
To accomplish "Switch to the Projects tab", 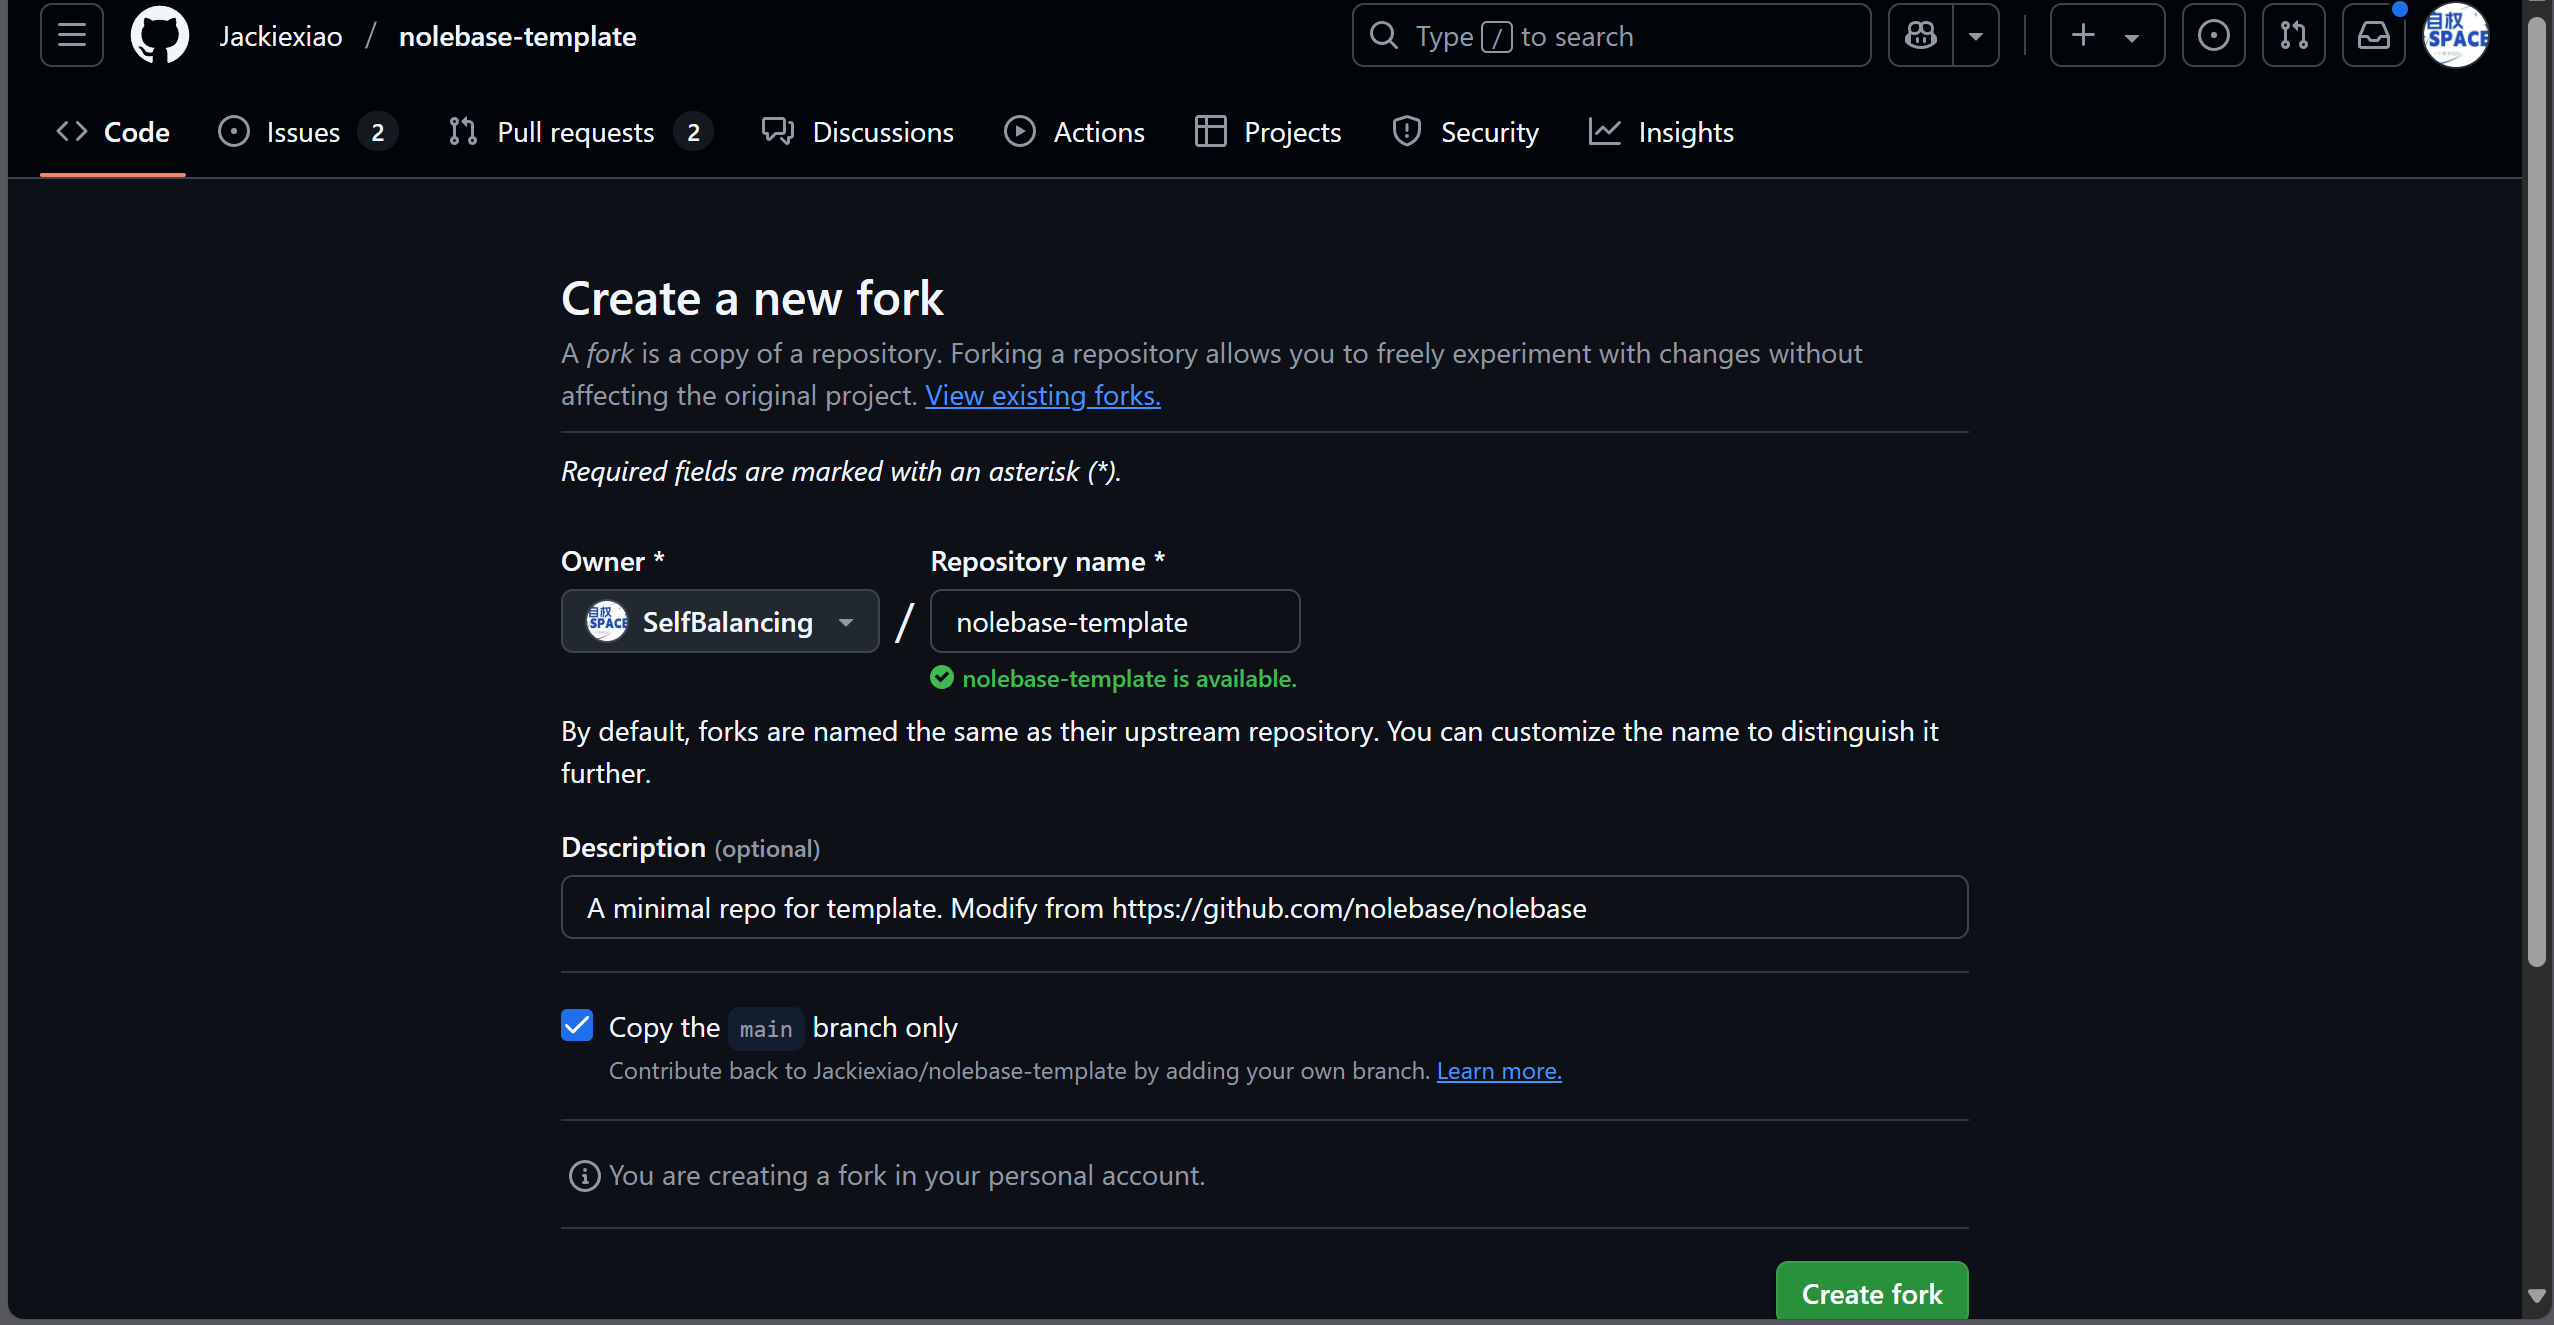I will [1268, 132].
